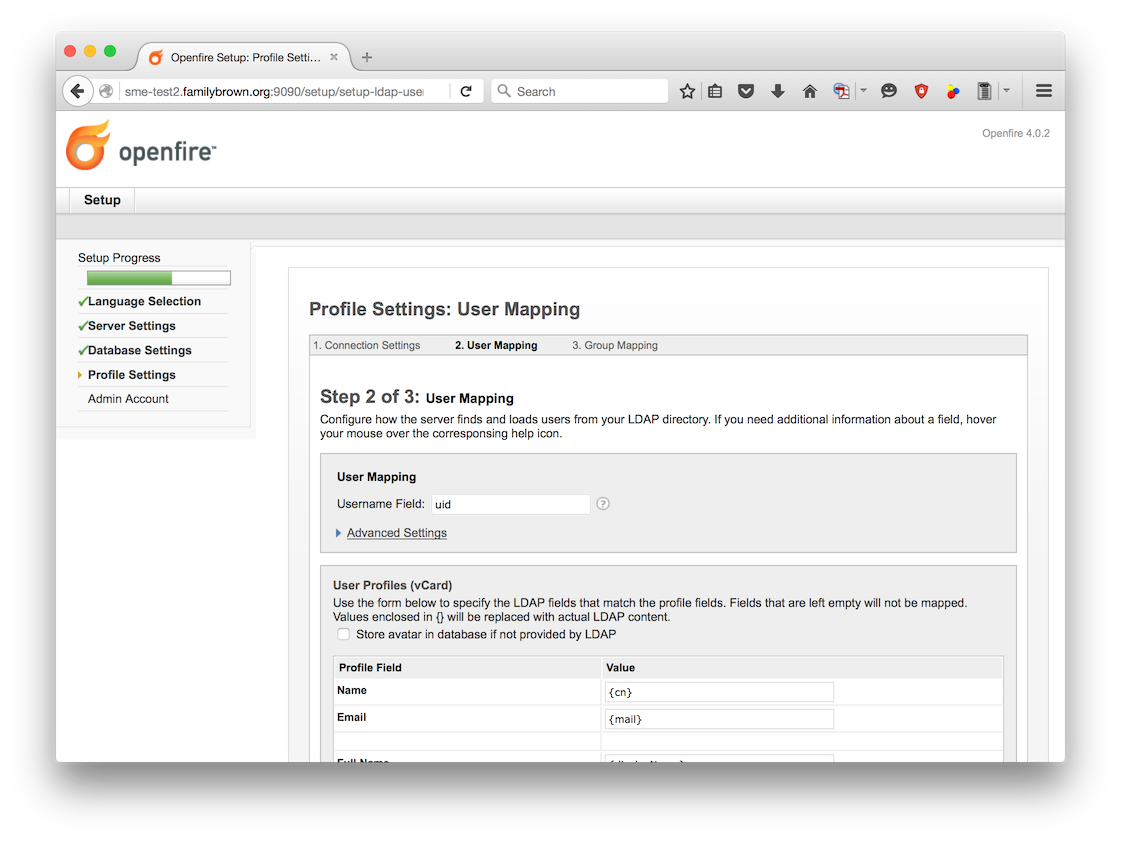Click Database Settings in setup sidebar

pyautogui.click(x=139, y=350)
